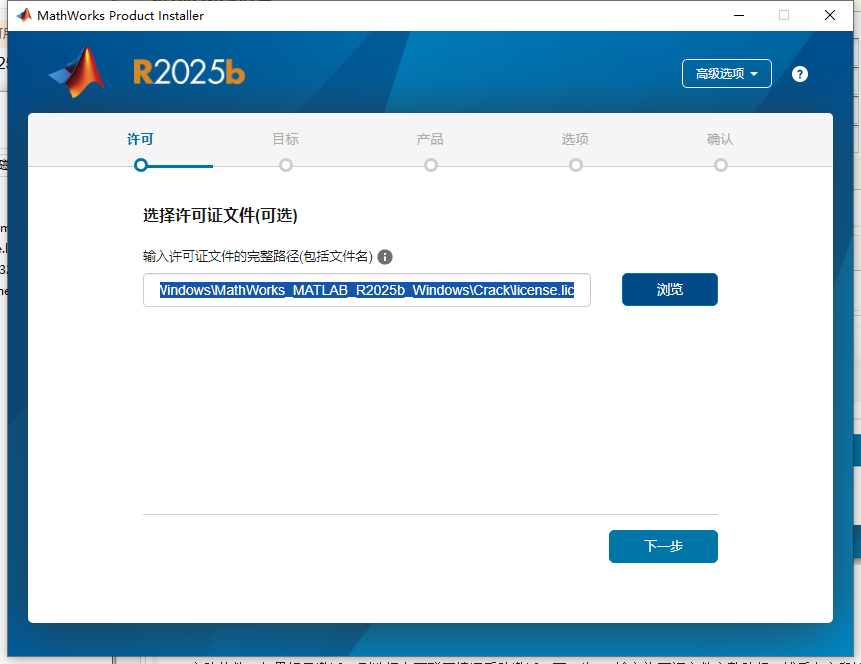Click the circle marker under 许可 step

[141, 165]
